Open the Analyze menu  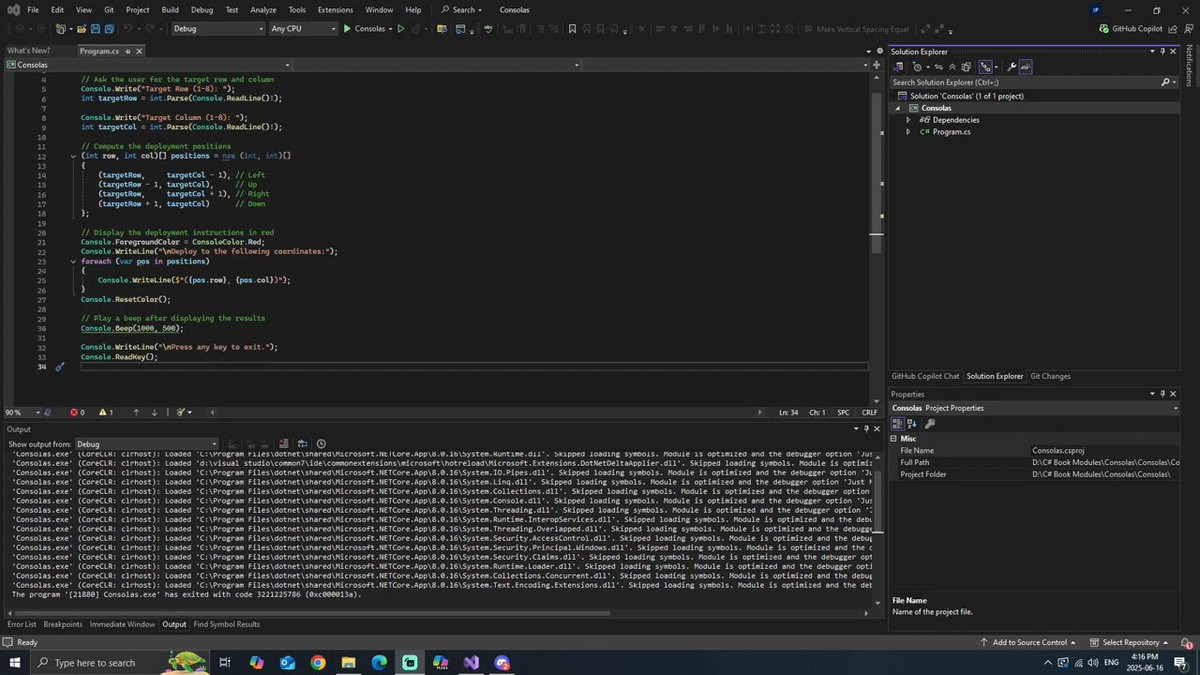pos(264,10)
